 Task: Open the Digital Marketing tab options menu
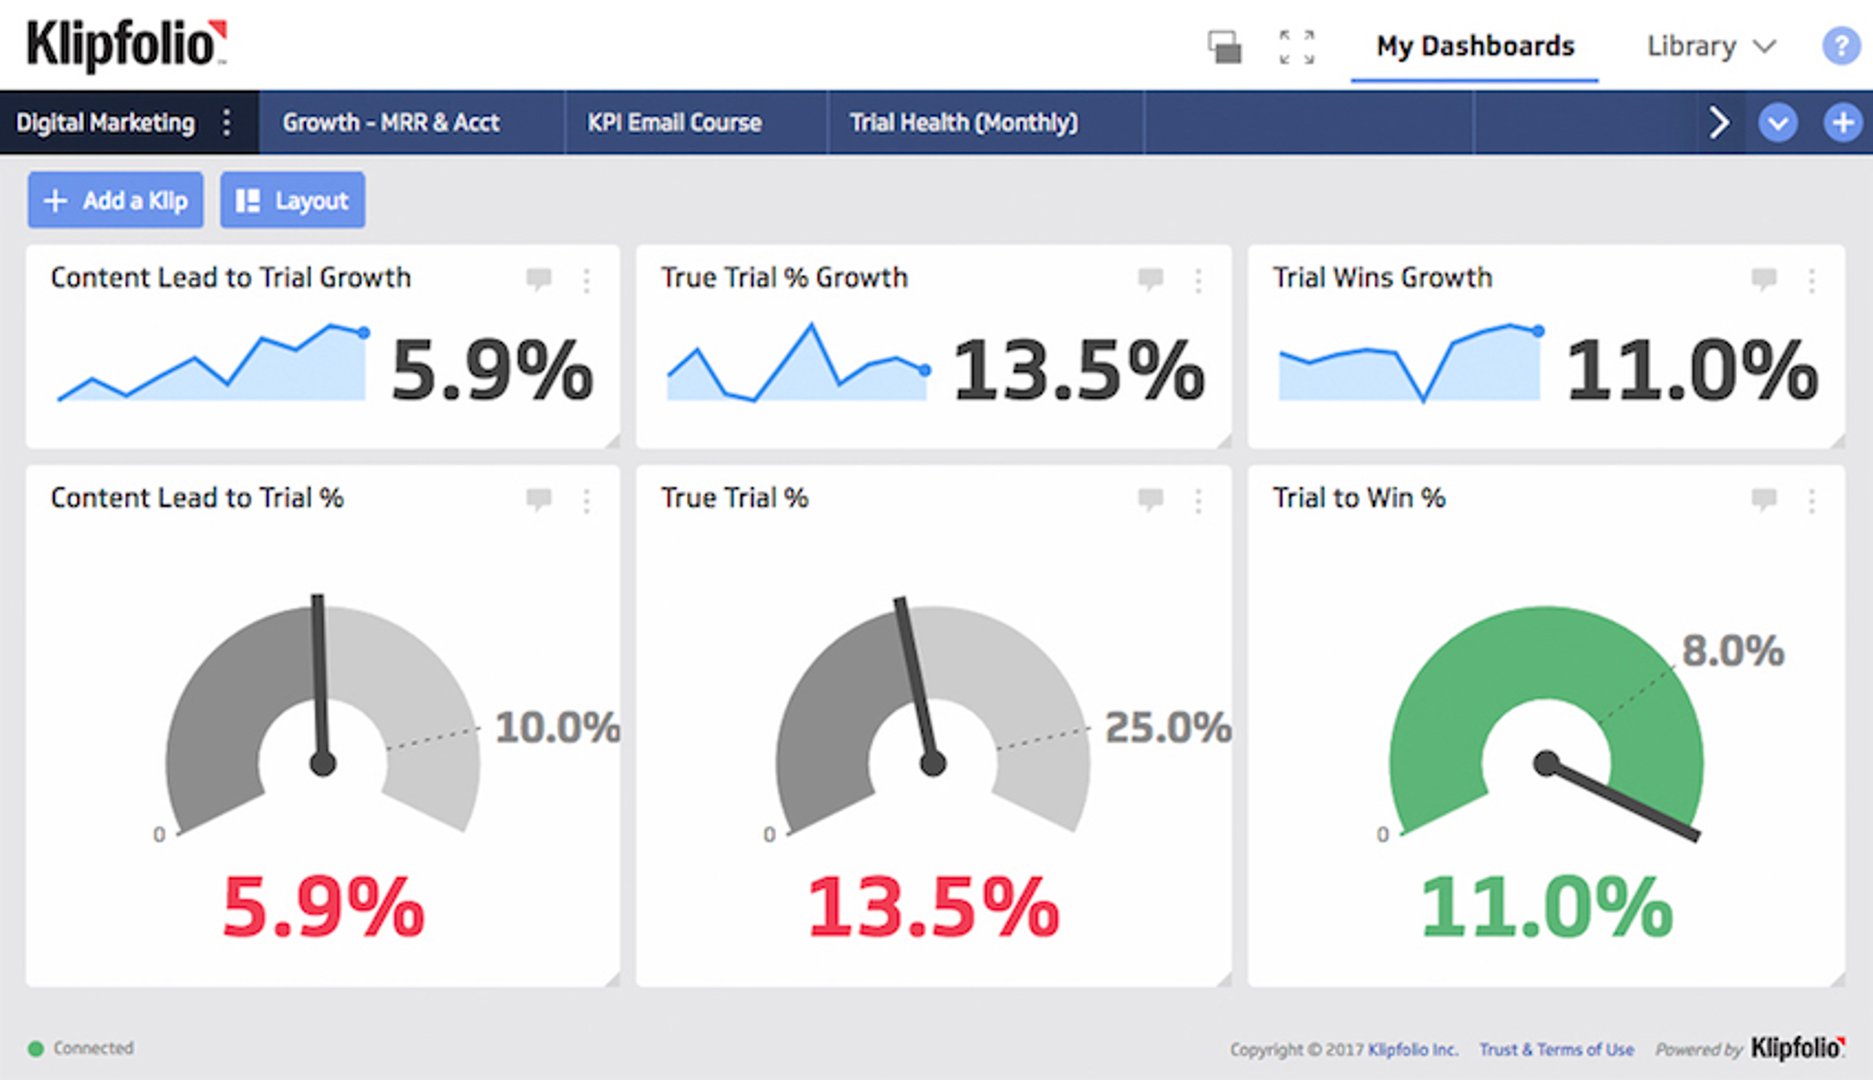click(x=227, y=122)
